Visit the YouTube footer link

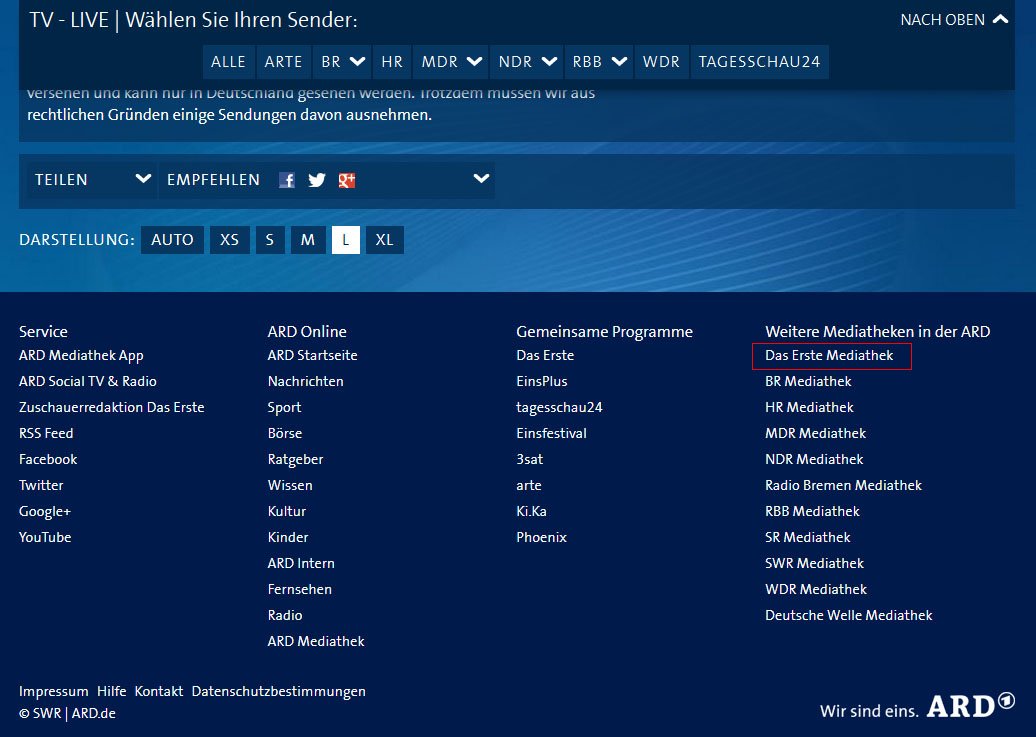coord(45,537)
